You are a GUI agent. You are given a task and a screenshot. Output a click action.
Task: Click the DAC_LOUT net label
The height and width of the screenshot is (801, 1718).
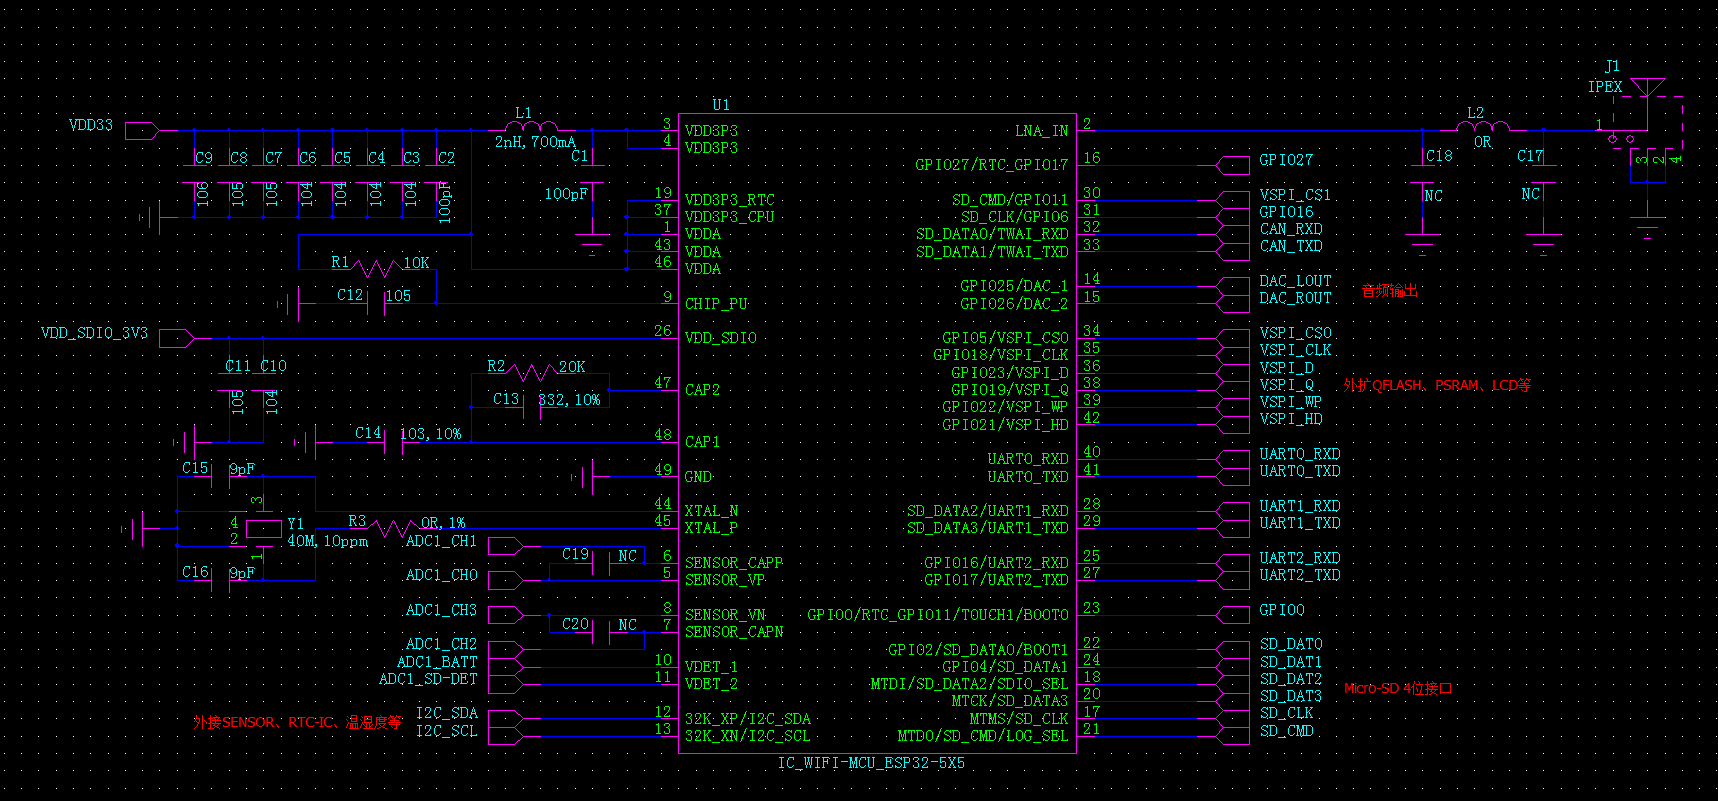(x=1295, y=281)
